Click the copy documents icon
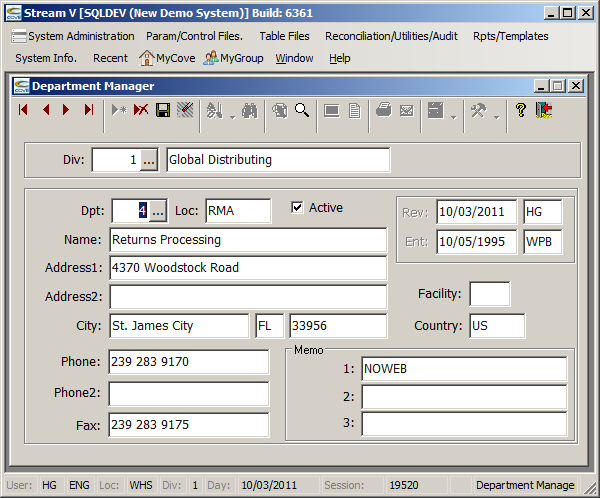This screenshot has height=498, width=600. [280, 111]
